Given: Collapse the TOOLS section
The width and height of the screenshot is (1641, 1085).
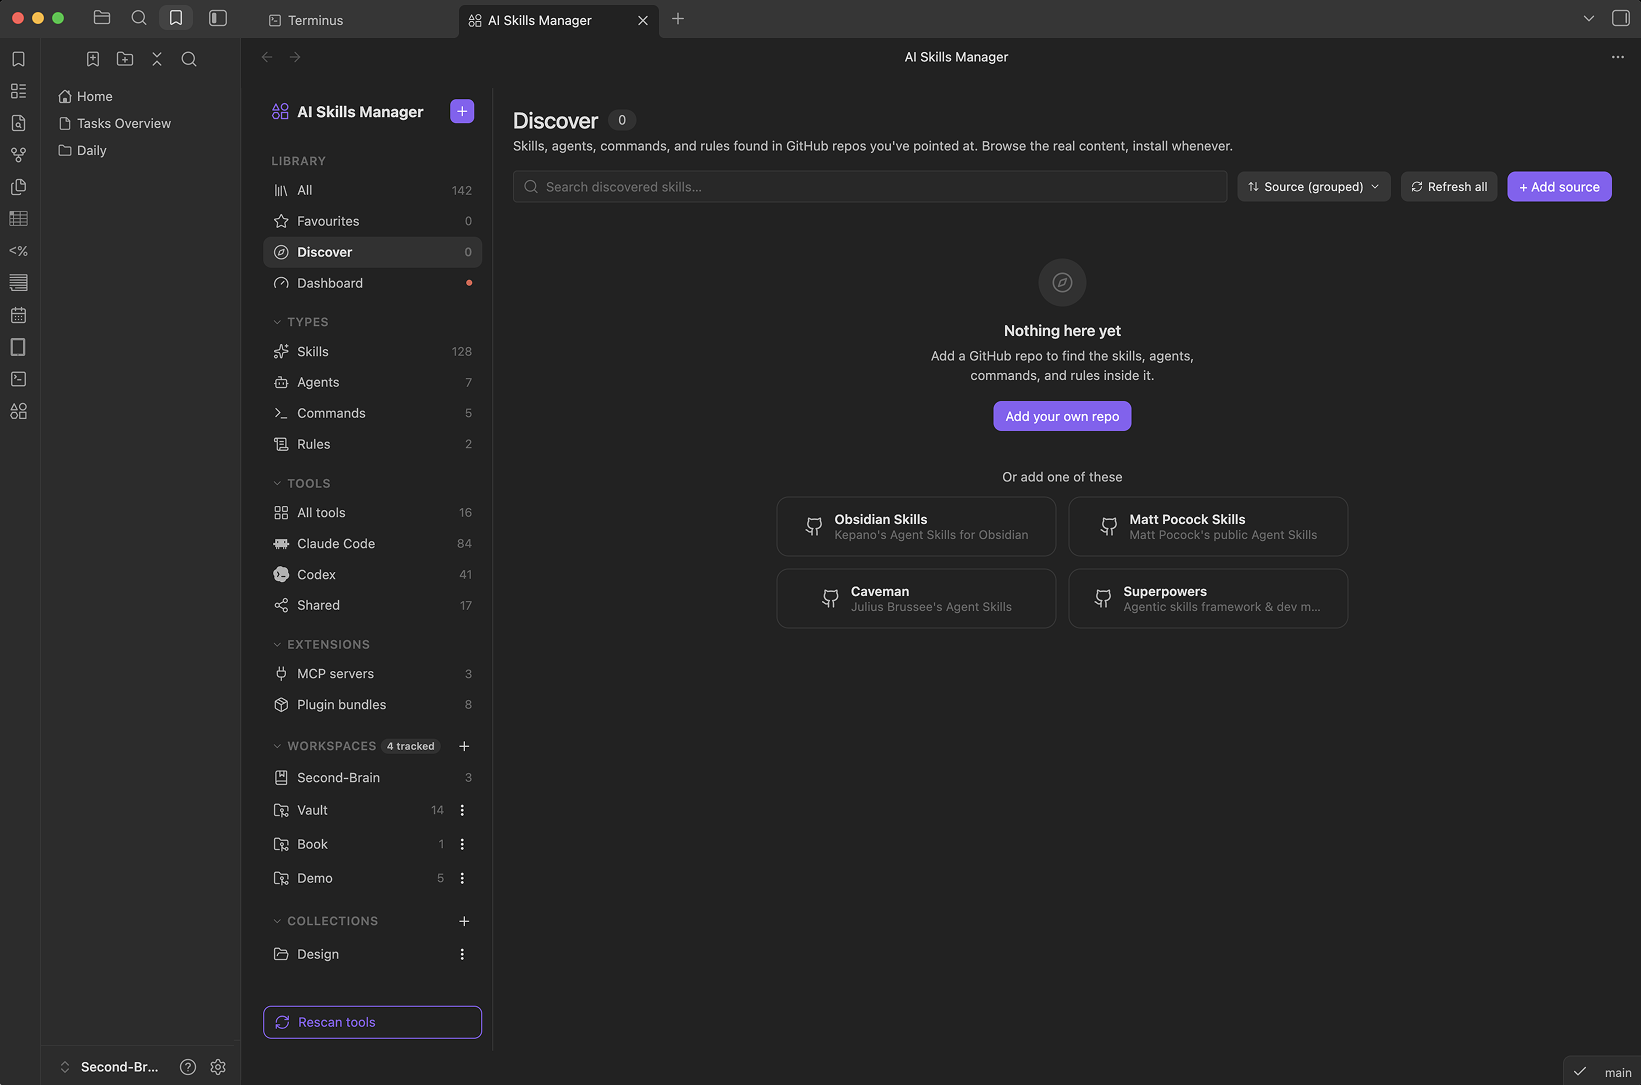Looking at the screenshot, I should 301,483.
